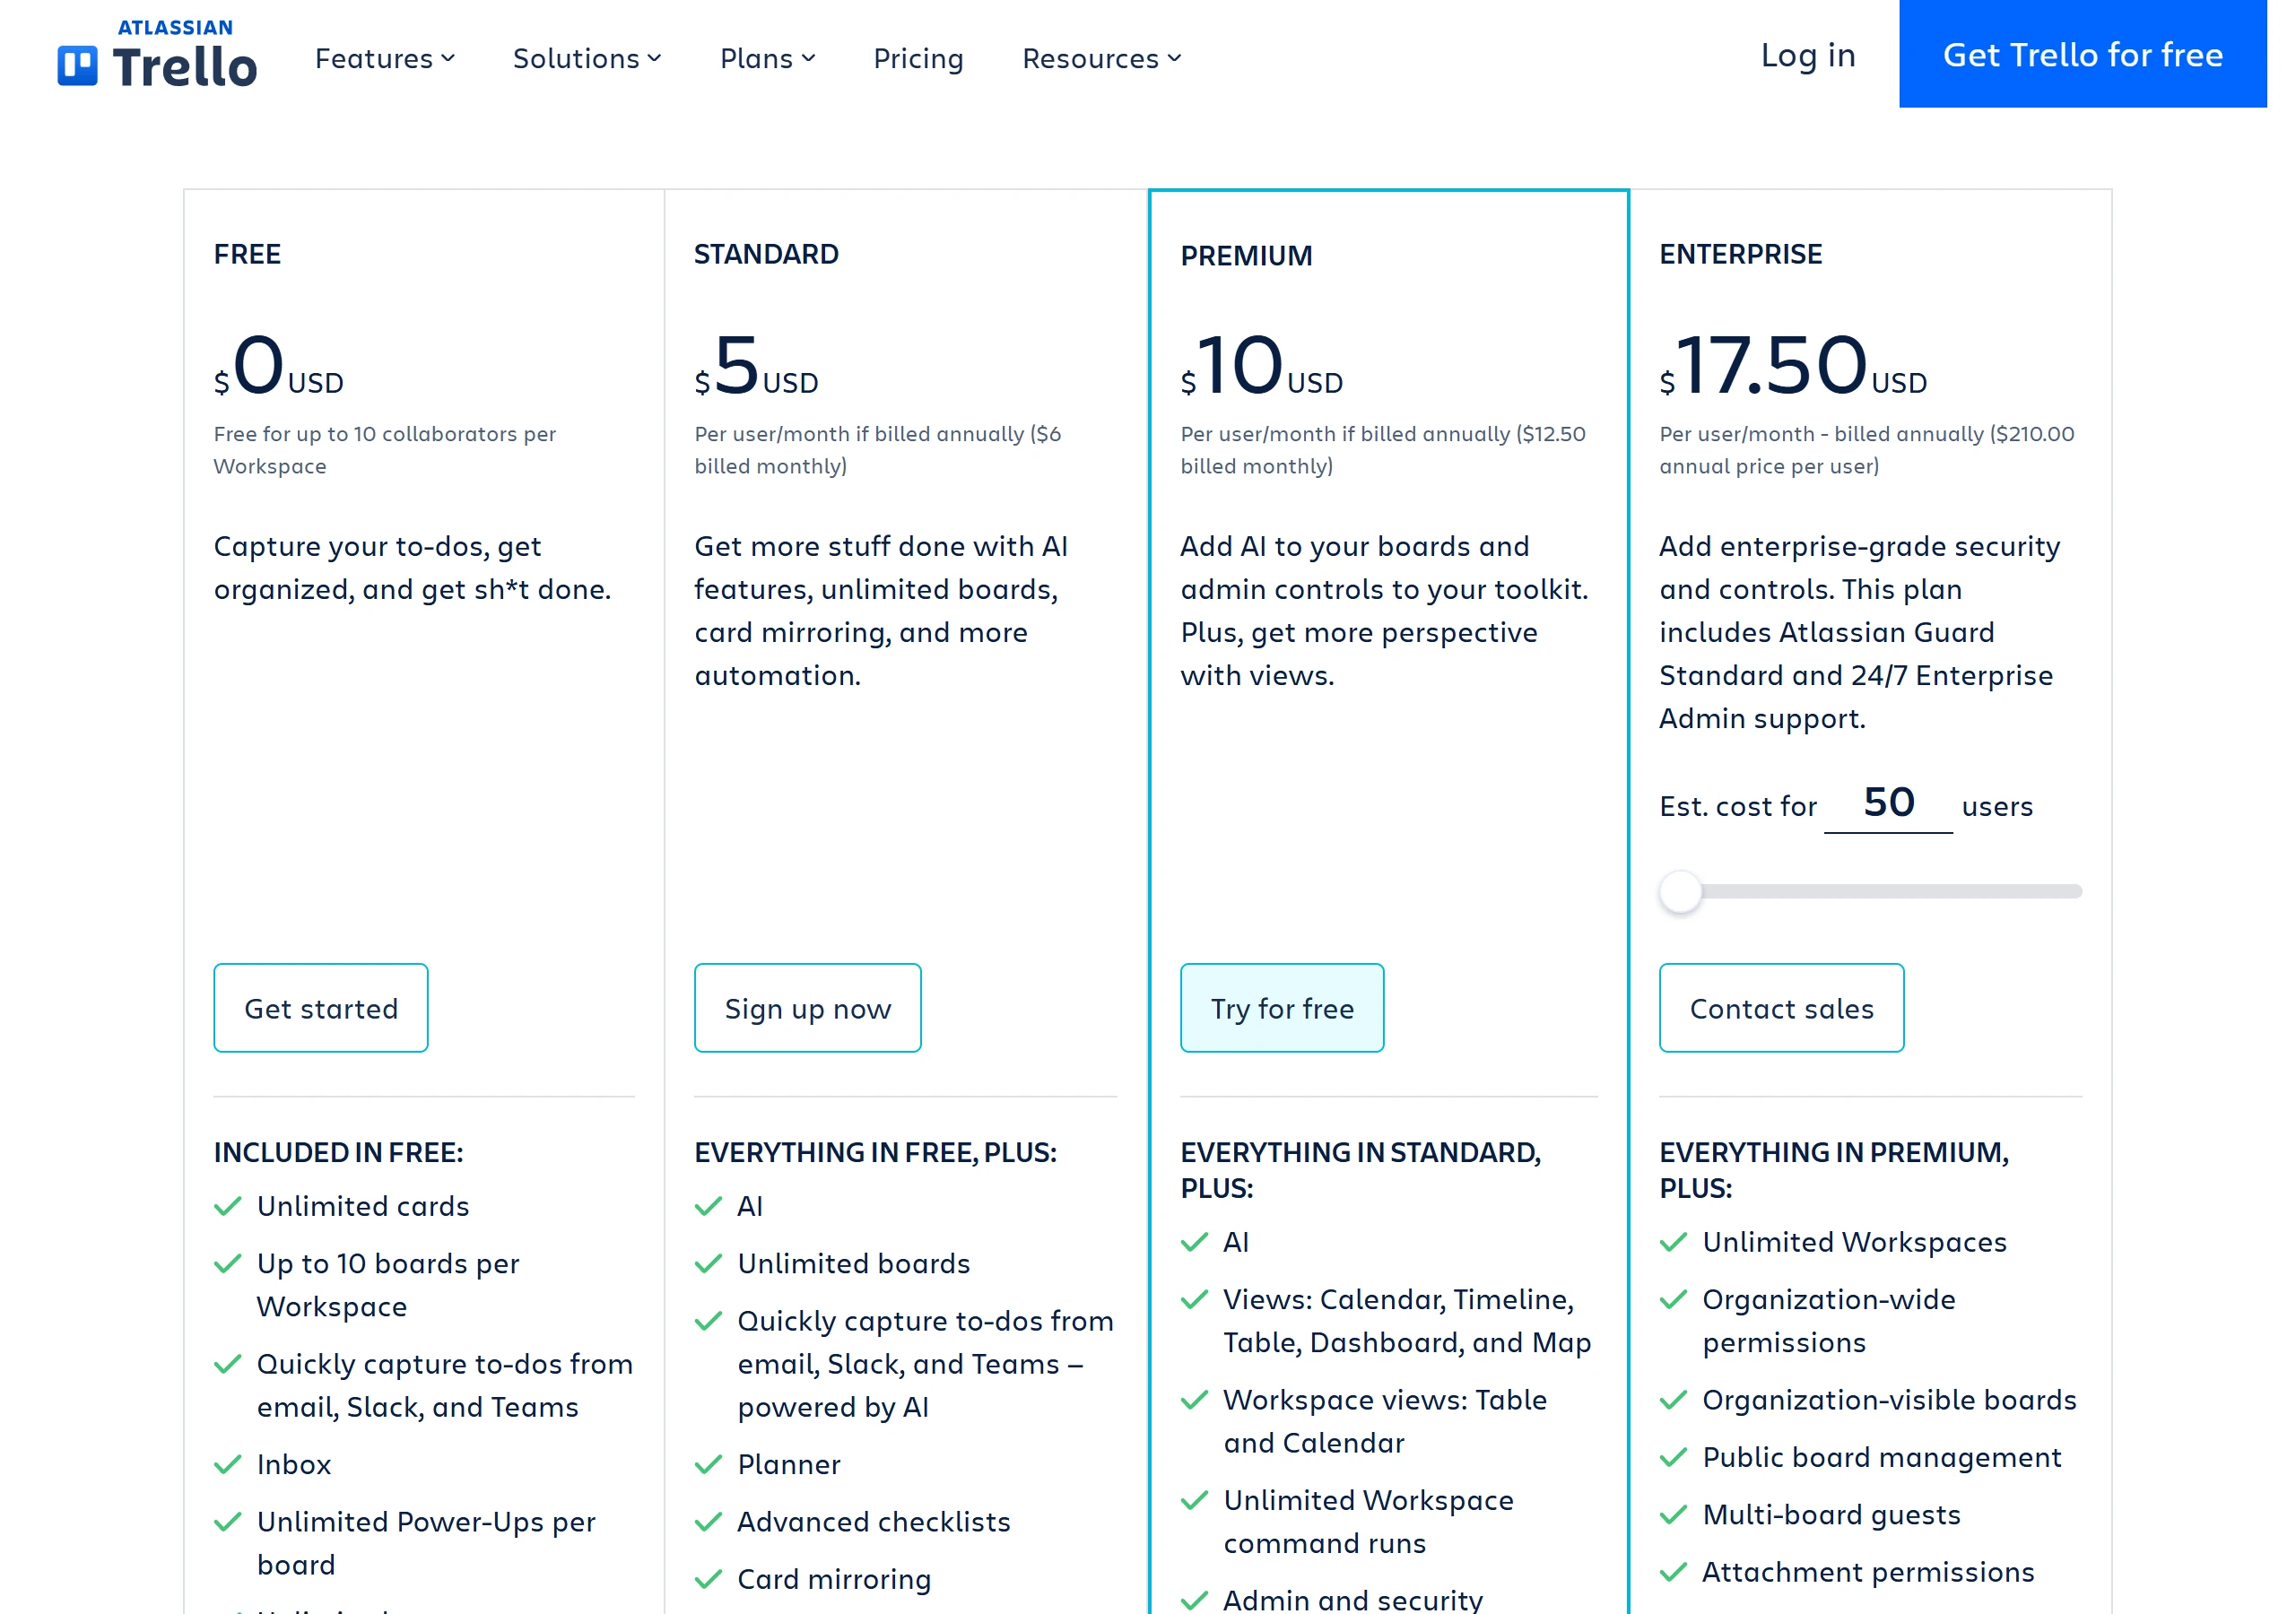Click the checkmark beside Unlimited cards
The image size is (2296, 1614).
[x=228, y=1207]
